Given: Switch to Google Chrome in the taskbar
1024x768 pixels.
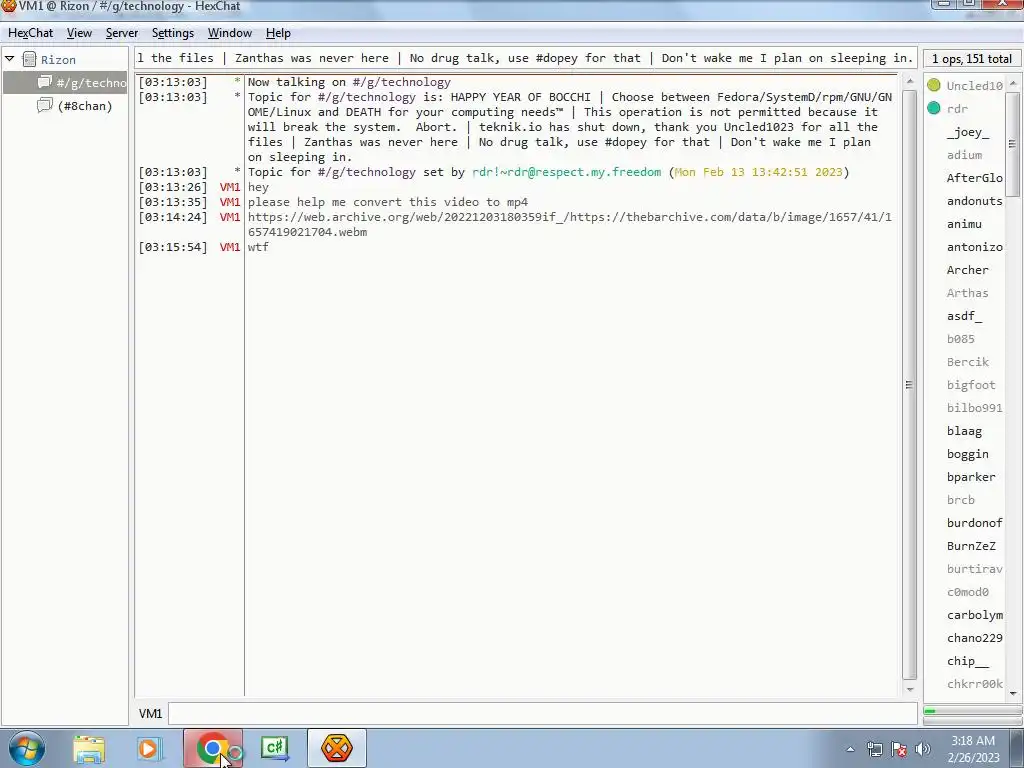Looking at the screenshot, I should click(213, 748).
